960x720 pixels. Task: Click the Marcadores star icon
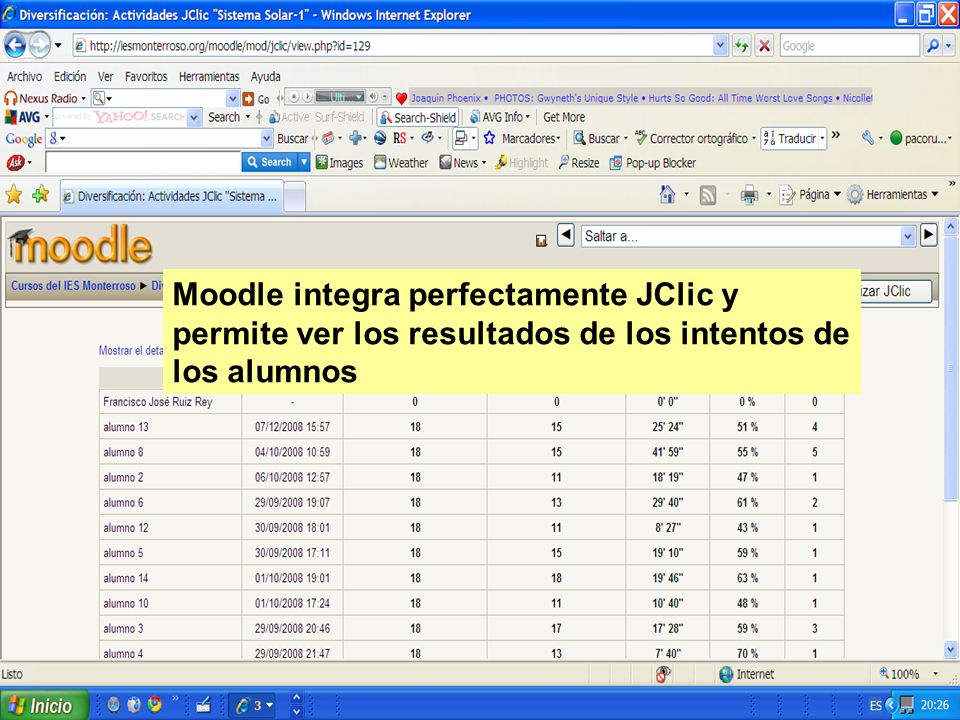[x=489, y=138]
